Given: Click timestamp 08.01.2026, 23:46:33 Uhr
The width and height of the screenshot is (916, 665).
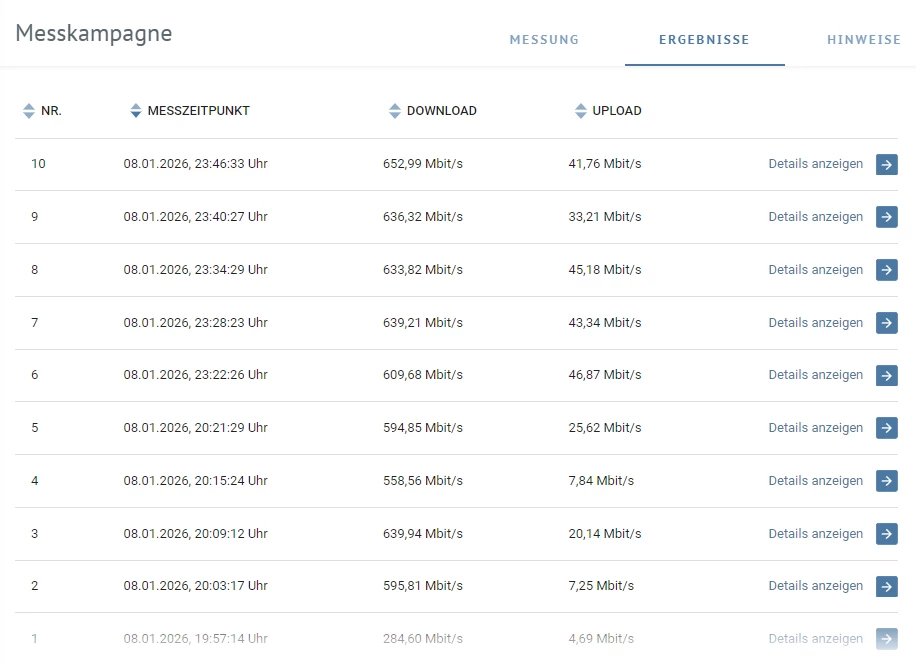Looking at the screenshot, I should (x=196, y=164).
